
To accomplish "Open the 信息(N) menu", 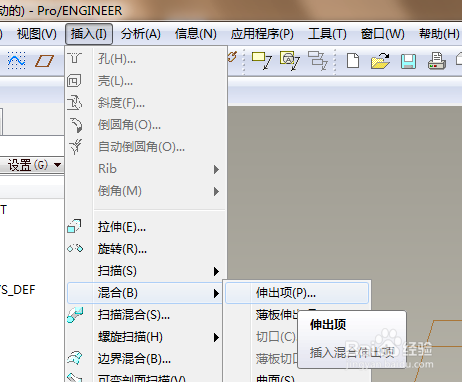I will 196,34.
